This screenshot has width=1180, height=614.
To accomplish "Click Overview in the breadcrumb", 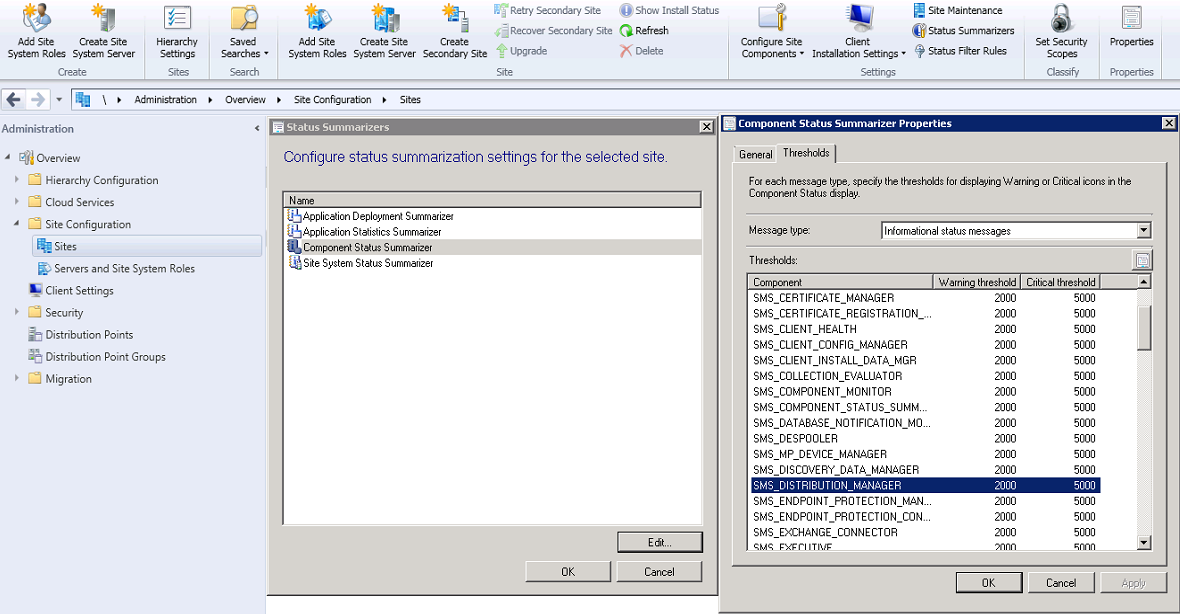I will click(245, 99).
